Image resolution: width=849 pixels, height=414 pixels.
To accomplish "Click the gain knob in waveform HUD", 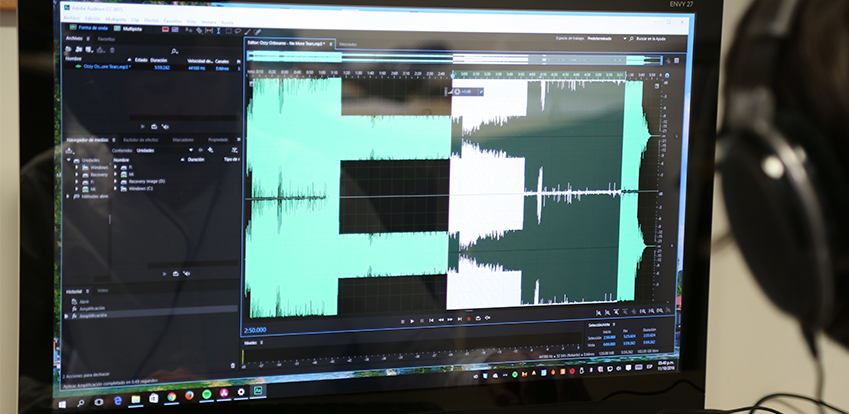I will click(458, 91).
